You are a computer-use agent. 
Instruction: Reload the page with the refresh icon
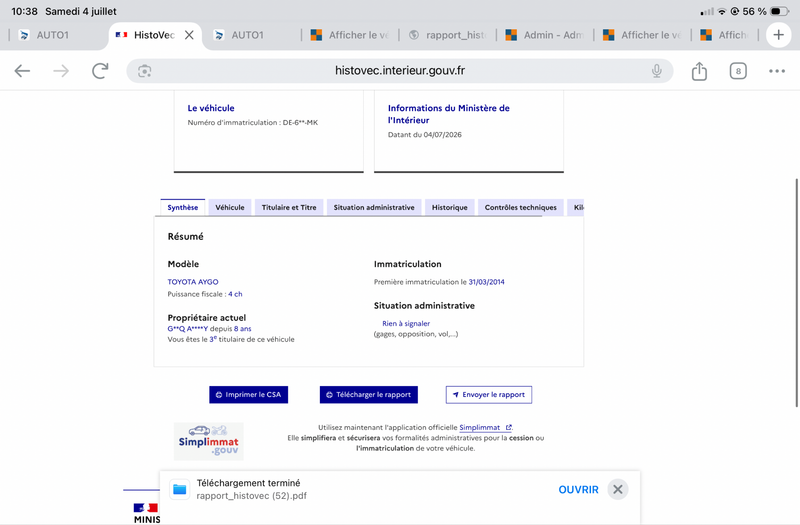click(x=100, y=71)
